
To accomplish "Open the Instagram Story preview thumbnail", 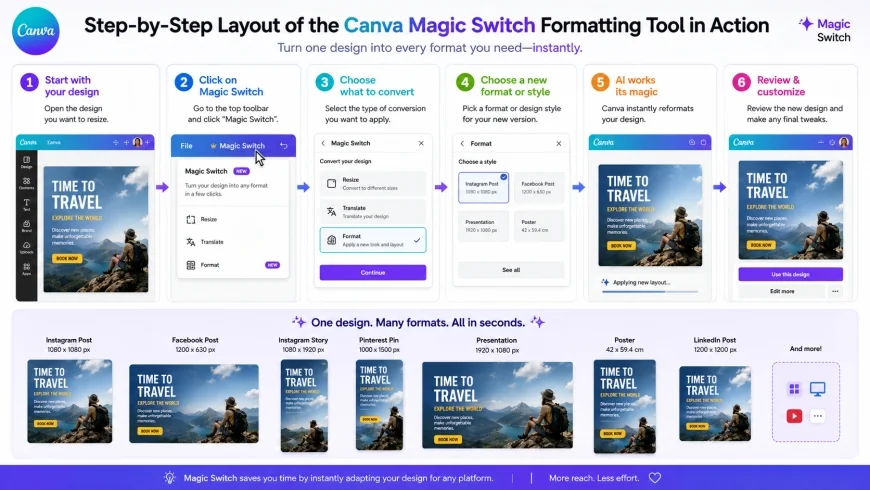I will click(304, 406).
